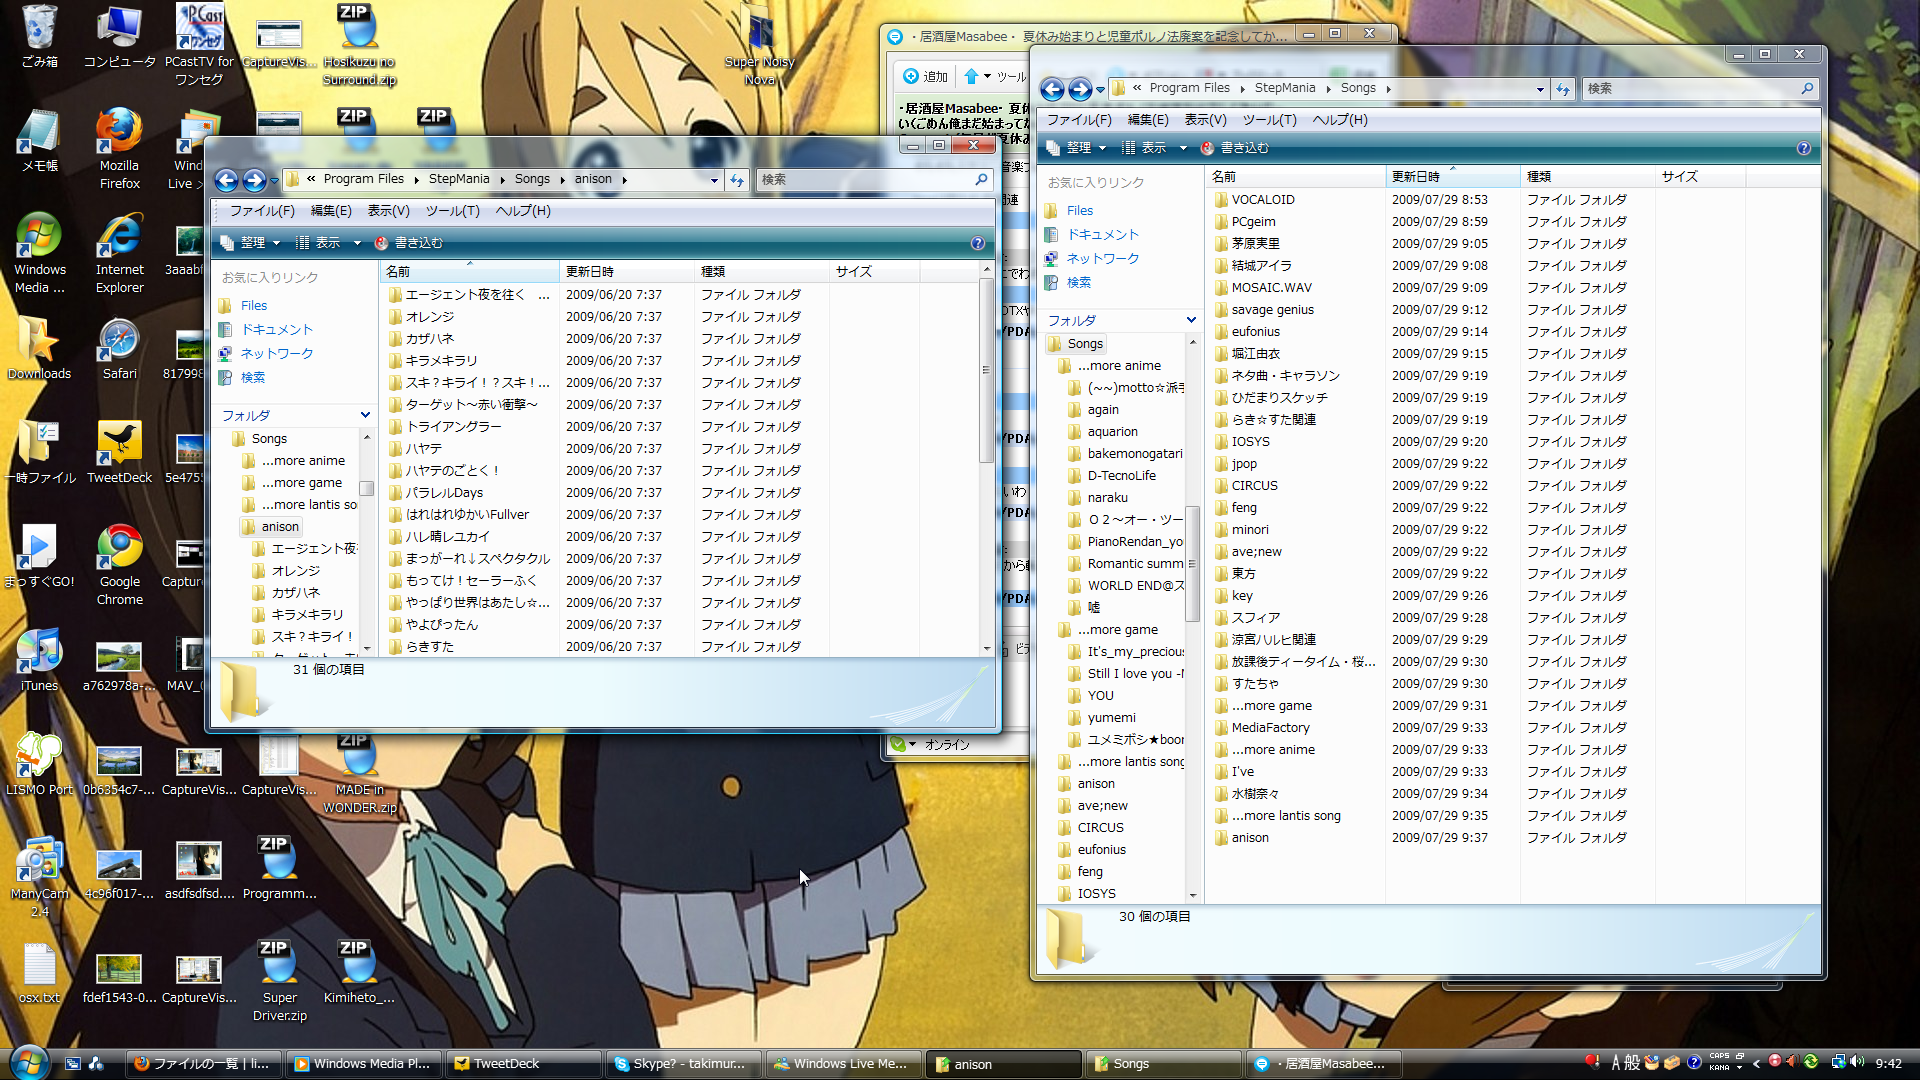Click vertical scrollbar in anison file list
Screen dimensions: 1920x1080
point(986,370)
